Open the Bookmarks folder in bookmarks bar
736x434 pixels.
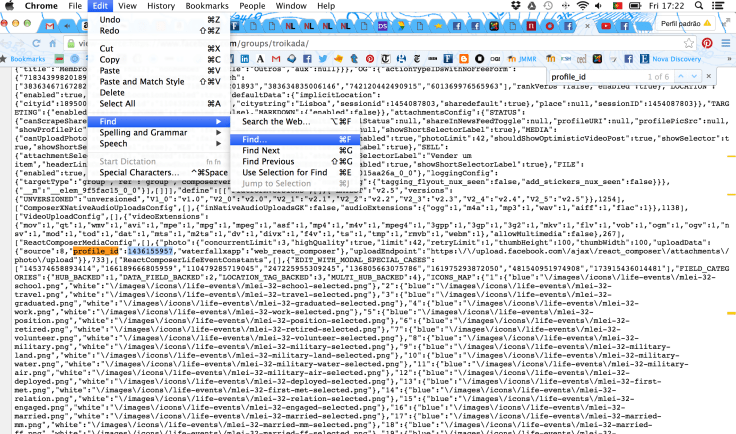[x=23, y=59]
